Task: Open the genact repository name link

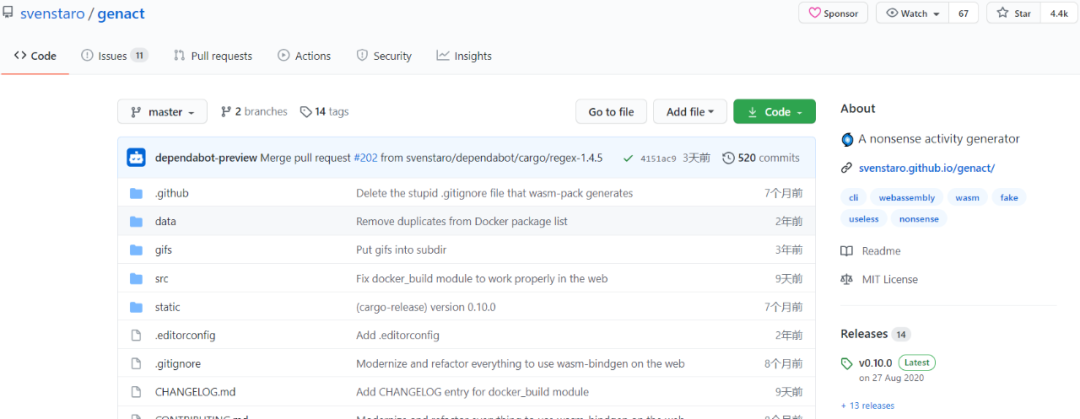Action: pos(121,14)
